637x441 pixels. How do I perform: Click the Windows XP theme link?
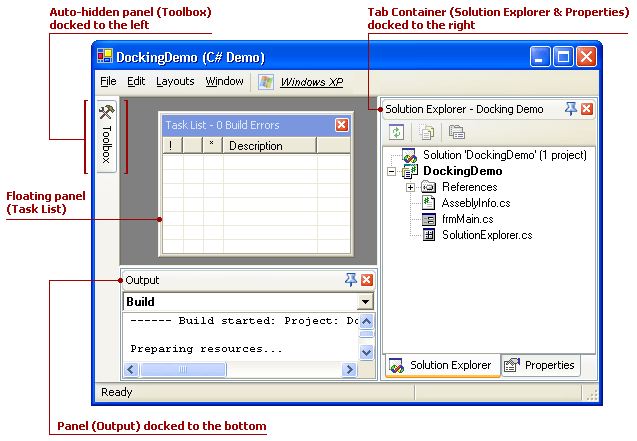pos(312,82)
